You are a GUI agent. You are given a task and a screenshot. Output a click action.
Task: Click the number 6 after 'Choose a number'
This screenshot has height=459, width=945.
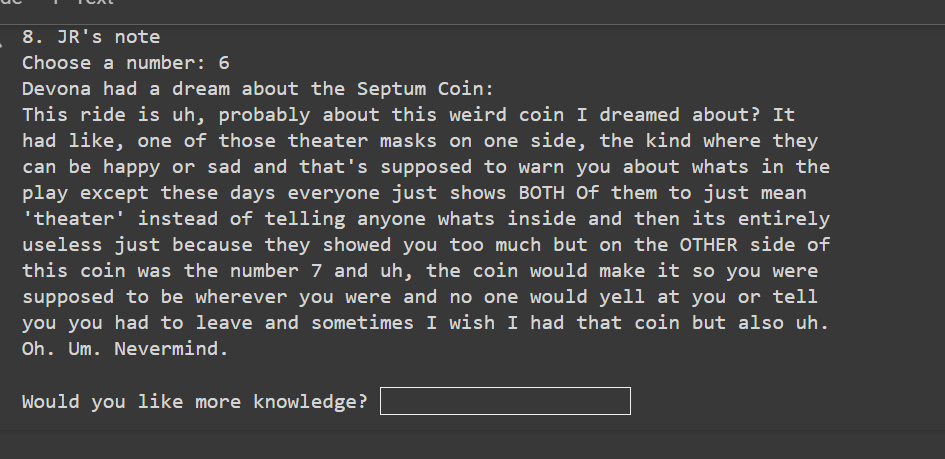pyautogui.click(x=224, y=63)
